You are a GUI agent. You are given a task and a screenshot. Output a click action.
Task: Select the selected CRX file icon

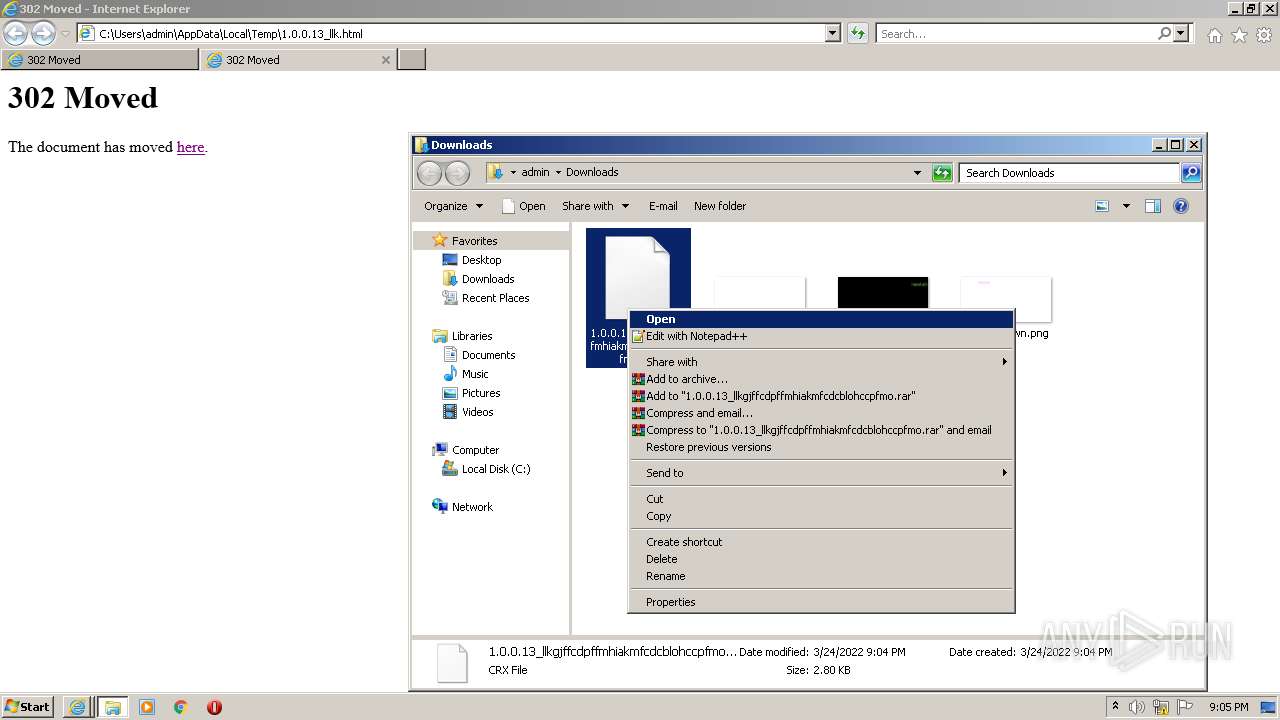click(638, 277)
